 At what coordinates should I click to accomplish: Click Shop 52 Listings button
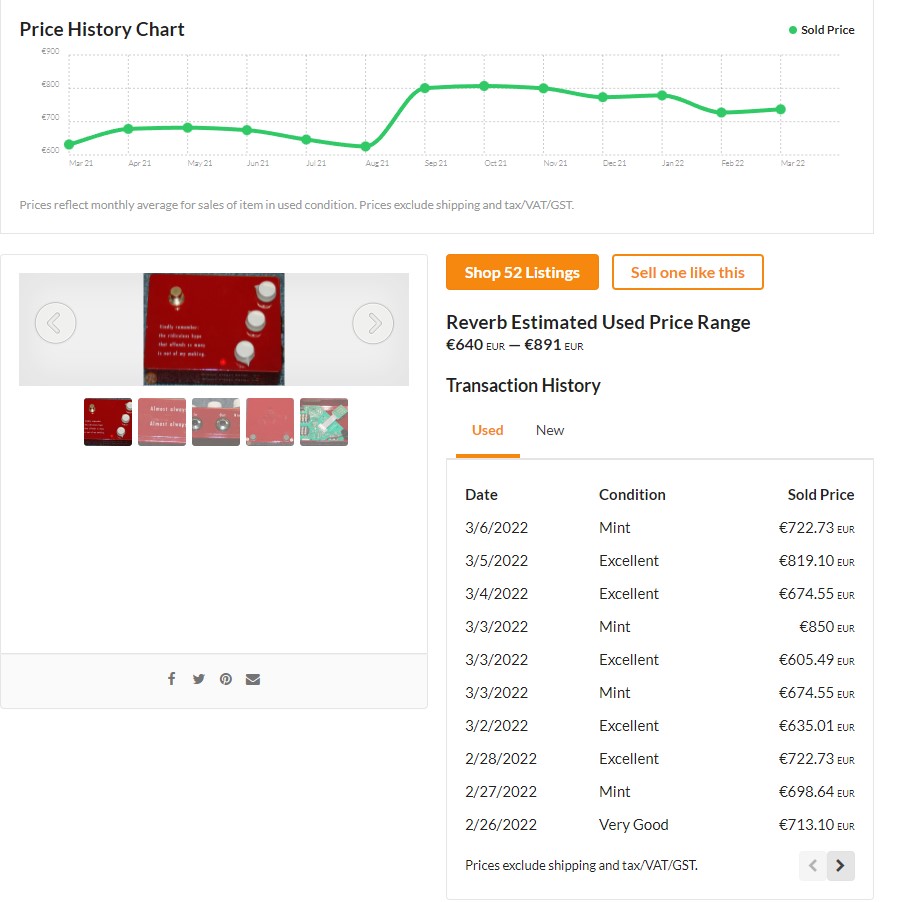(x=522, y=272)
